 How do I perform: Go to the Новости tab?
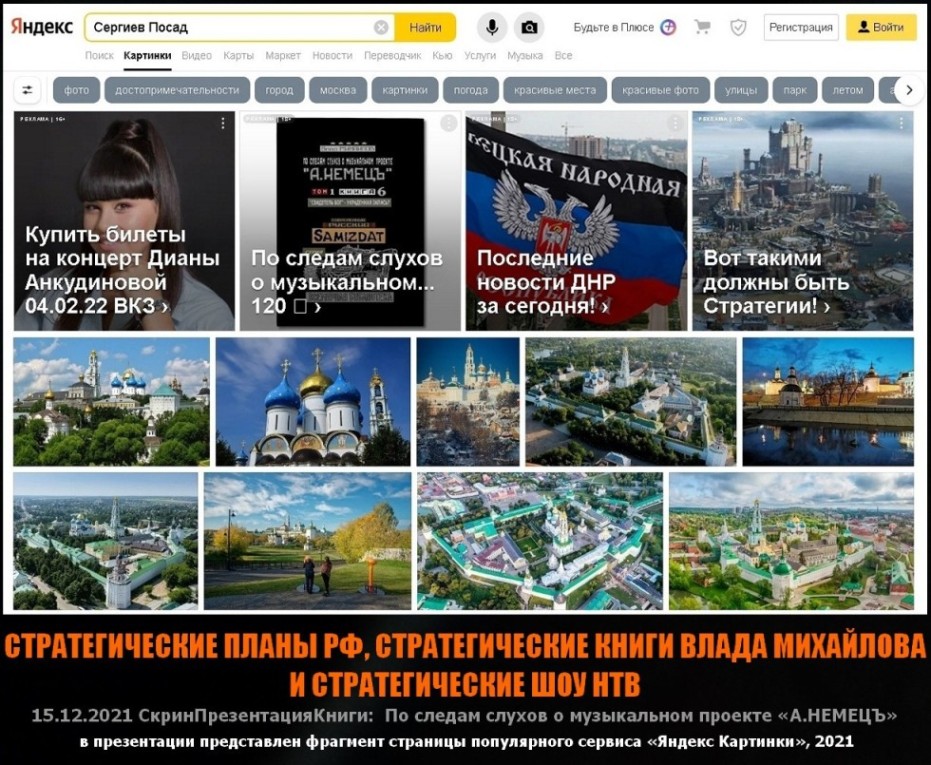pos(332,55)
